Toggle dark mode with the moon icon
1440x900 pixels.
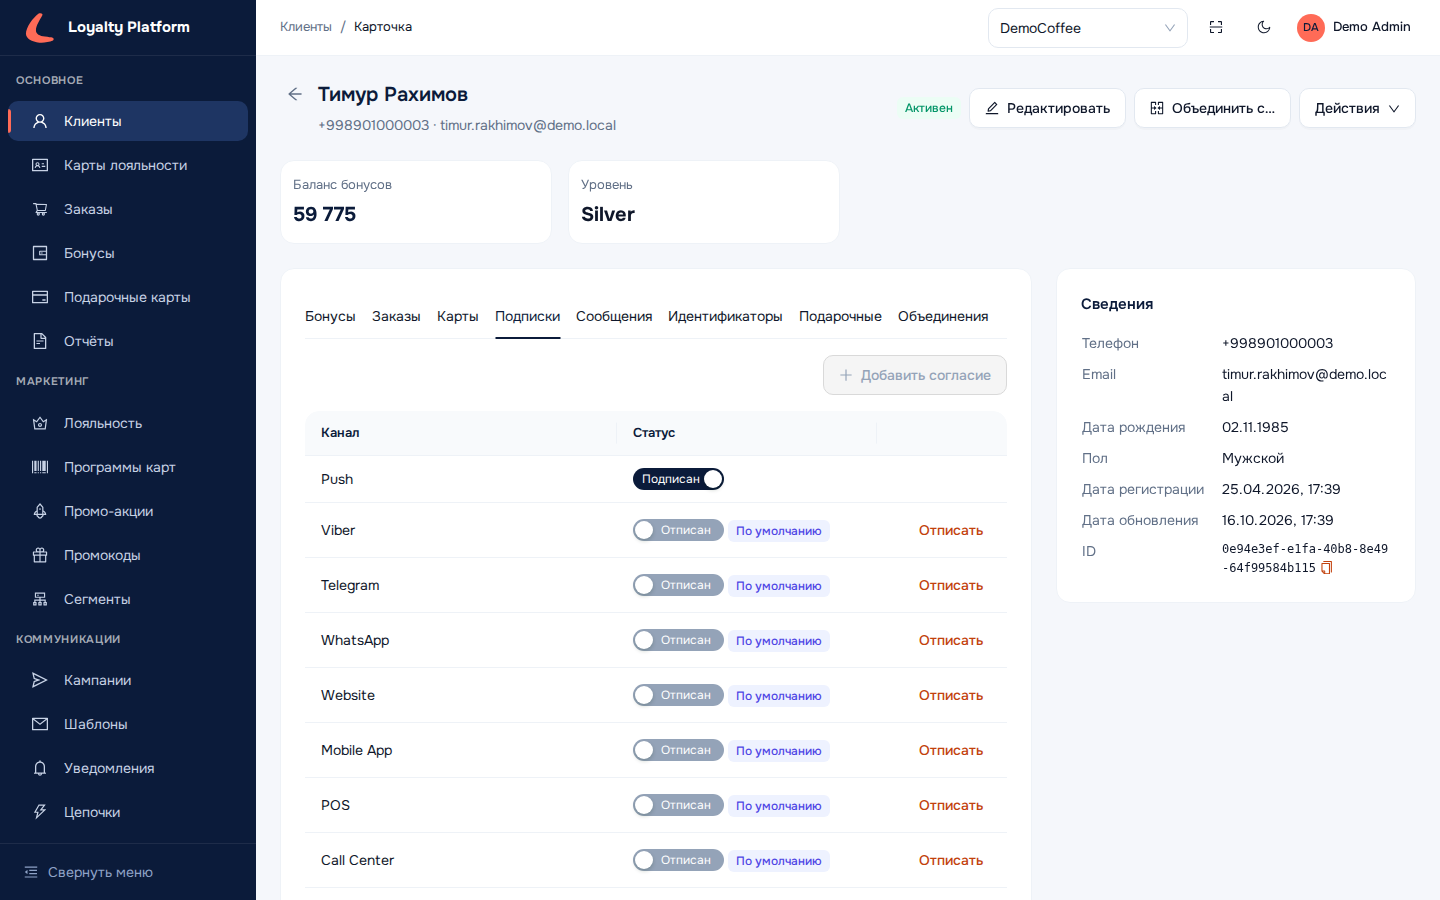coord(1264,27)
